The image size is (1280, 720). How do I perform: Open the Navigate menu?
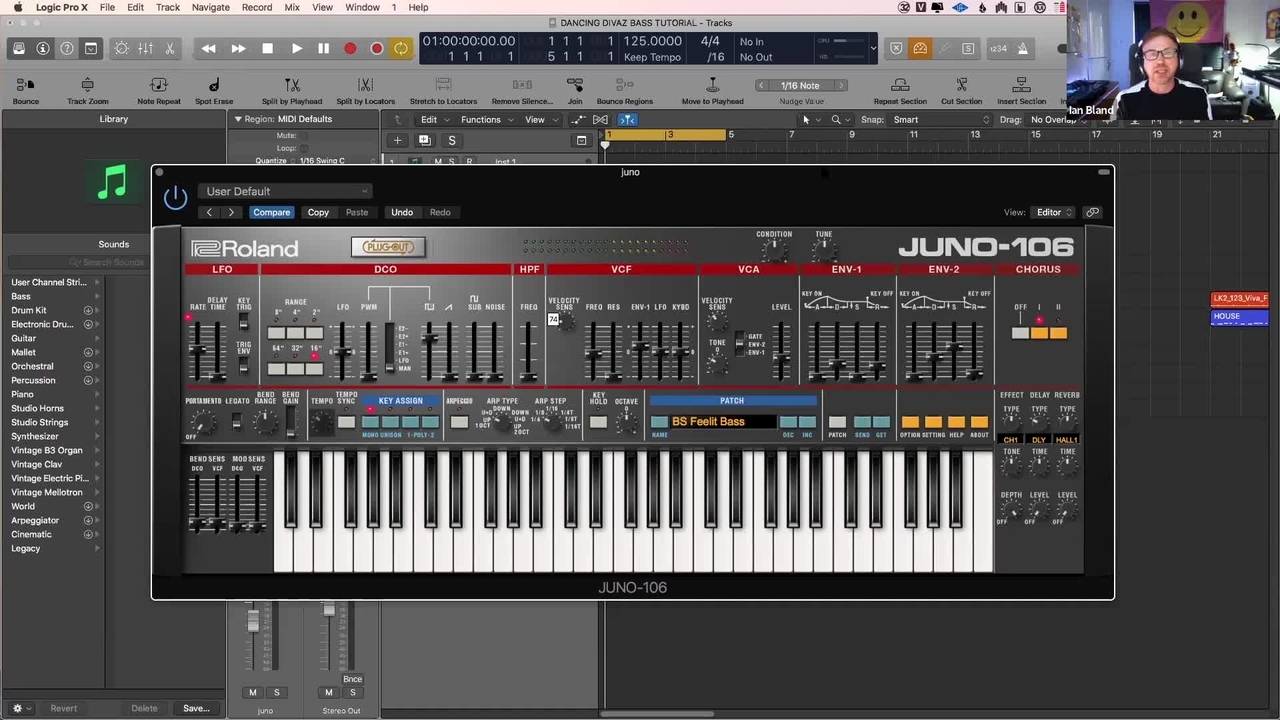[210, 7]
